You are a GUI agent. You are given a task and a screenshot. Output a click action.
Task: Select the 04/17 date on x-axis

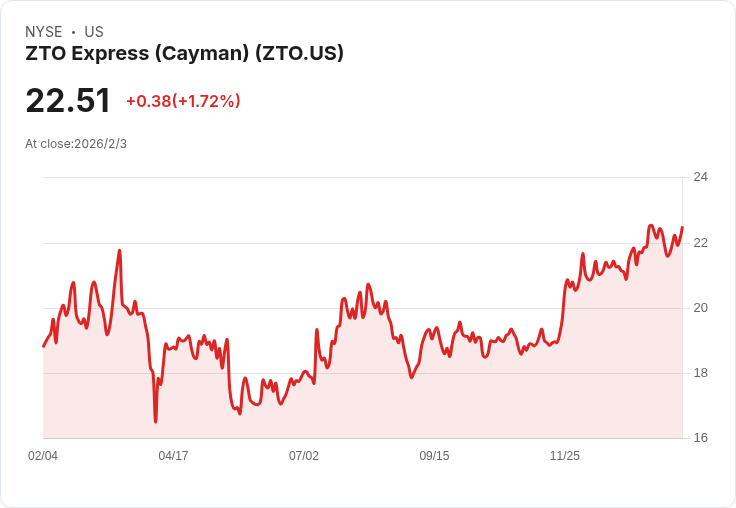click(173, 455)
